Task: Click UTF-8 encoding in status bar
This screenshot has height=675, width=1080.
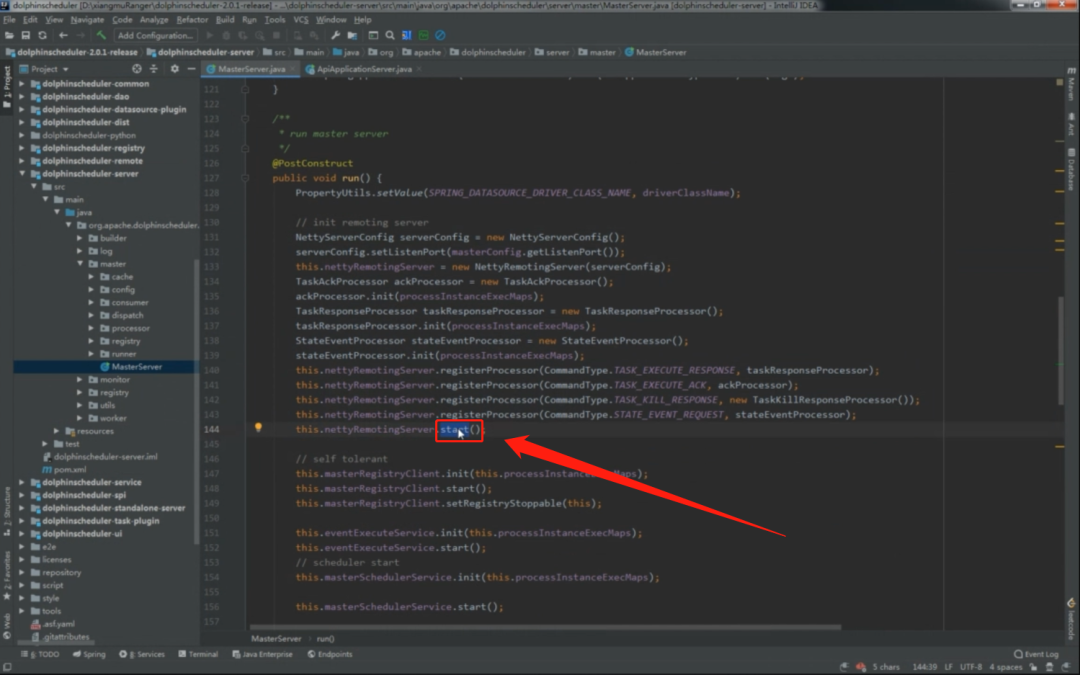Action: (x=970, y=667)
